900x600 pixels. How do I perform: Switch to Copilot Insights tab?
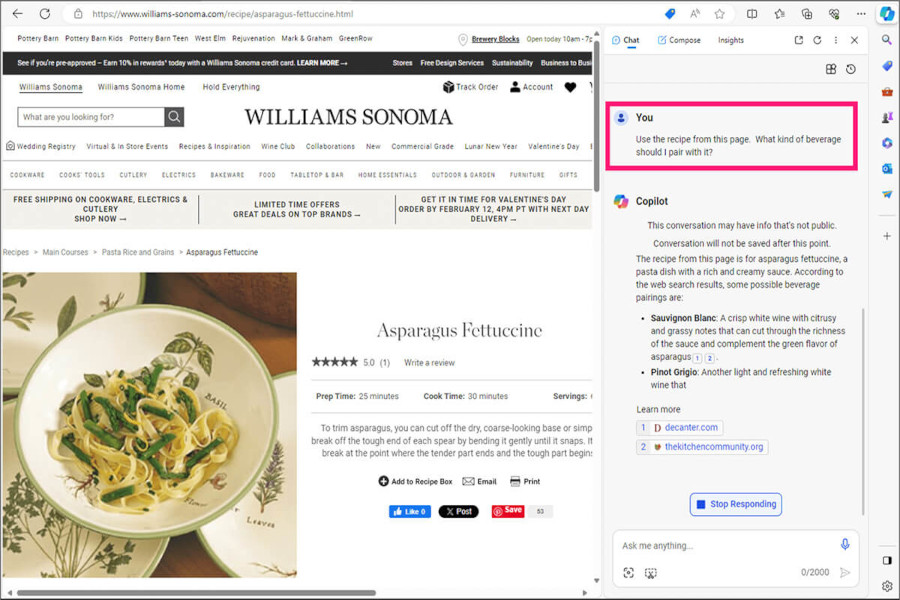click(x=731, y=40)
